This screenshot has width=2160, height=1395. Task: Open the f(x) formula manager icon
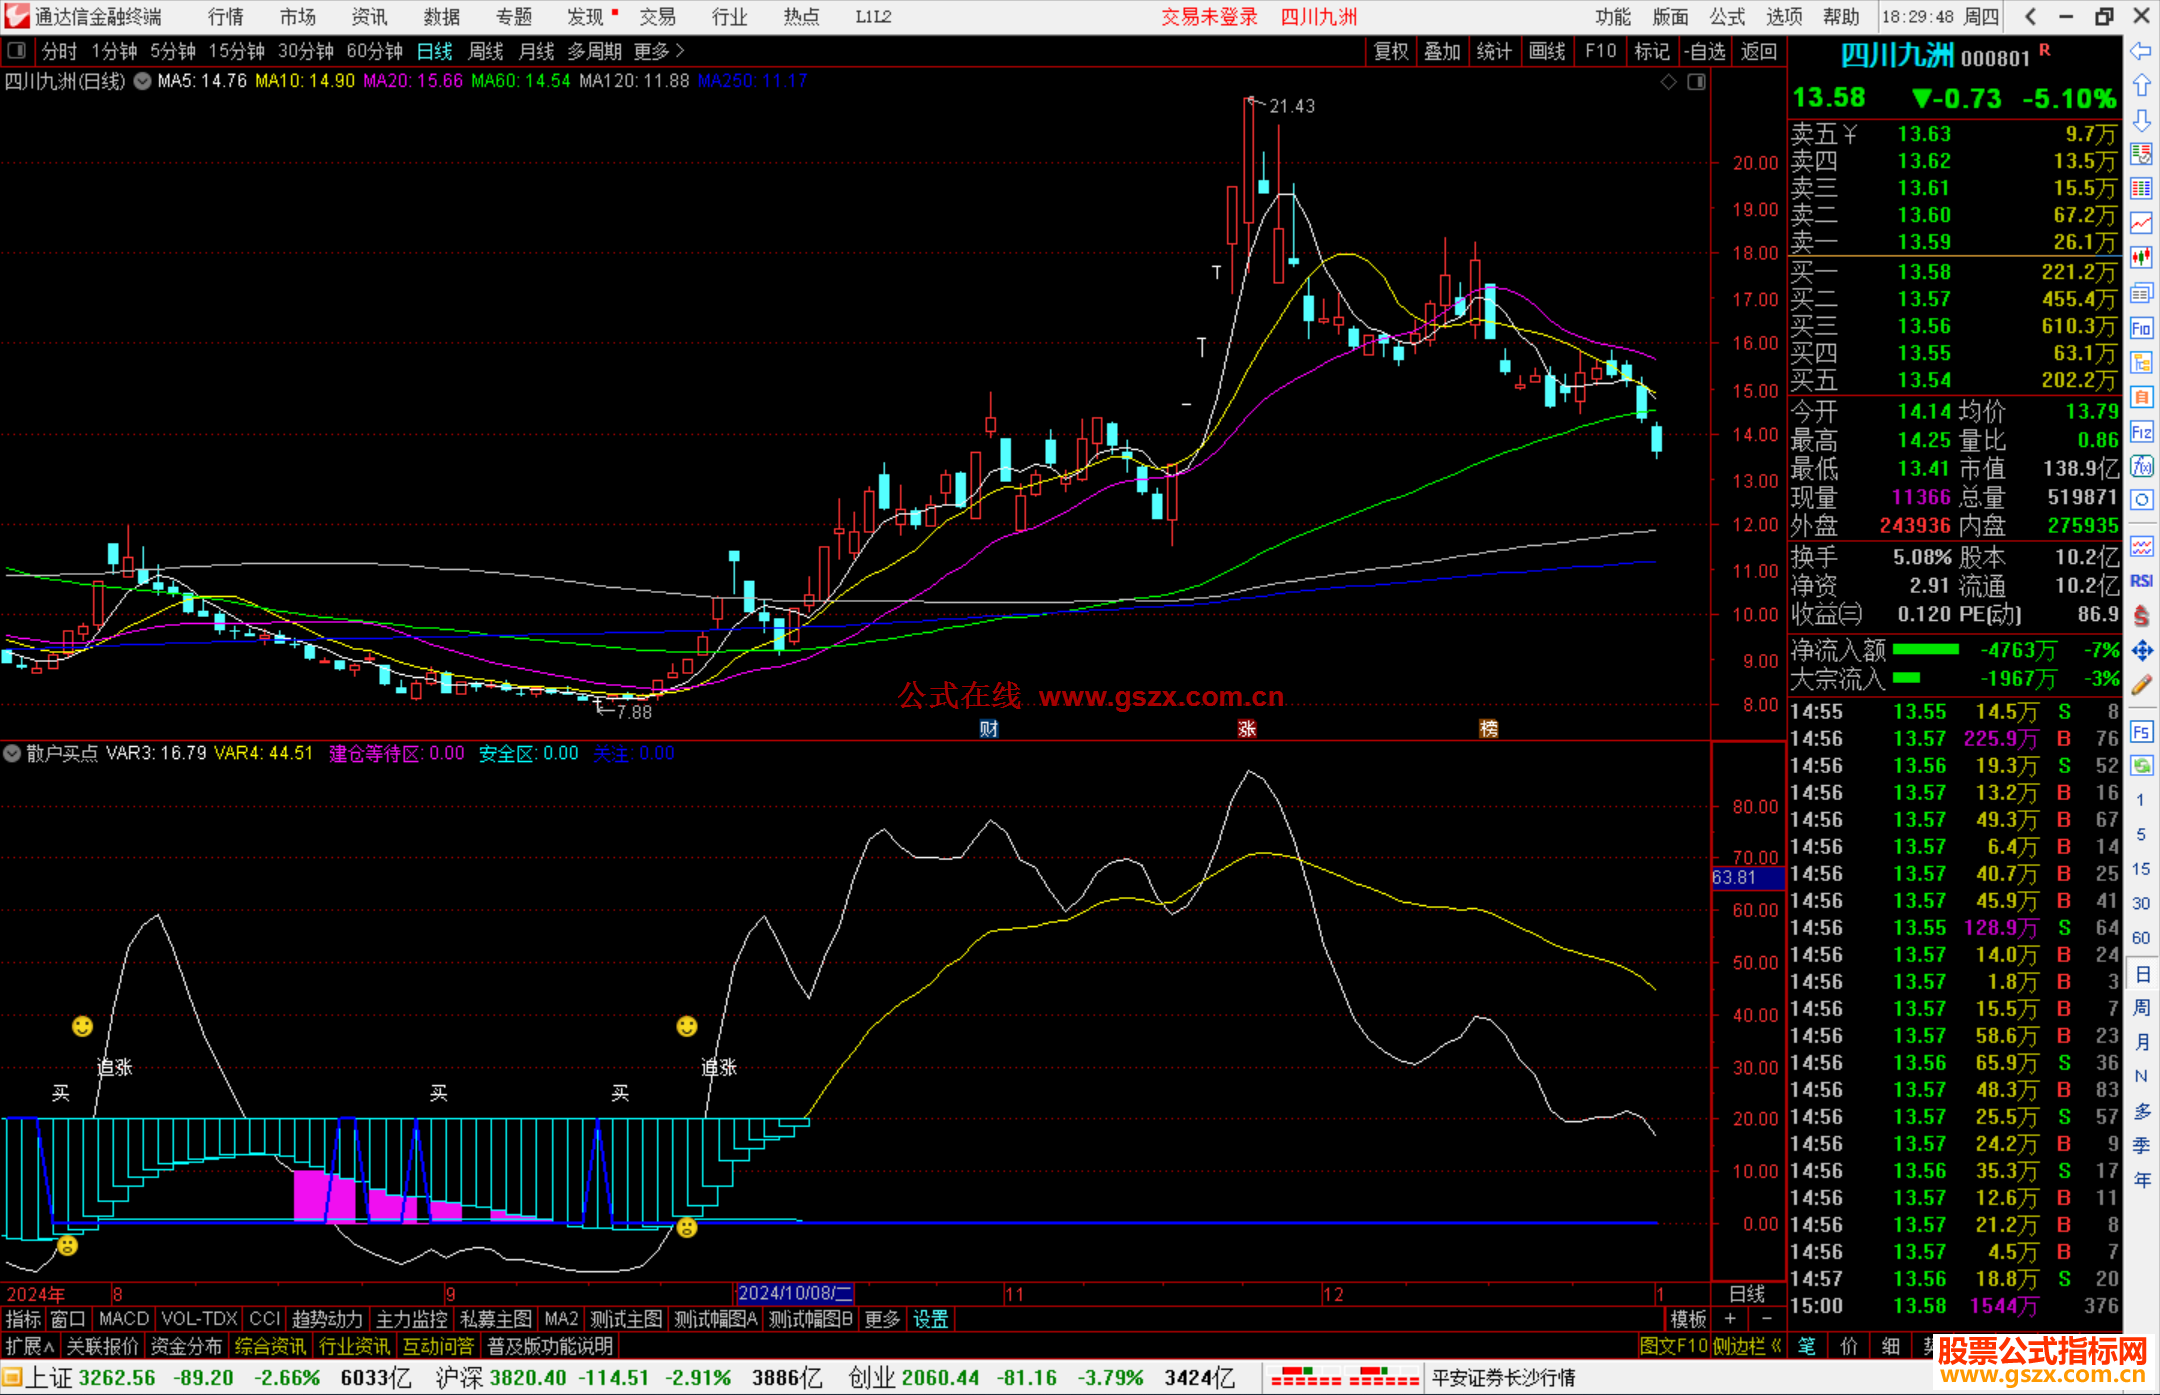tap(2141, 466)
